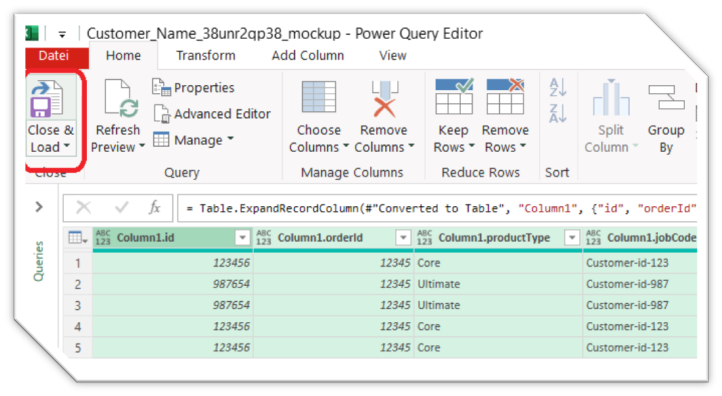This screenshot has height=396, width=722.
Task: Sort descending Z to A
Action: click(558, 113)
